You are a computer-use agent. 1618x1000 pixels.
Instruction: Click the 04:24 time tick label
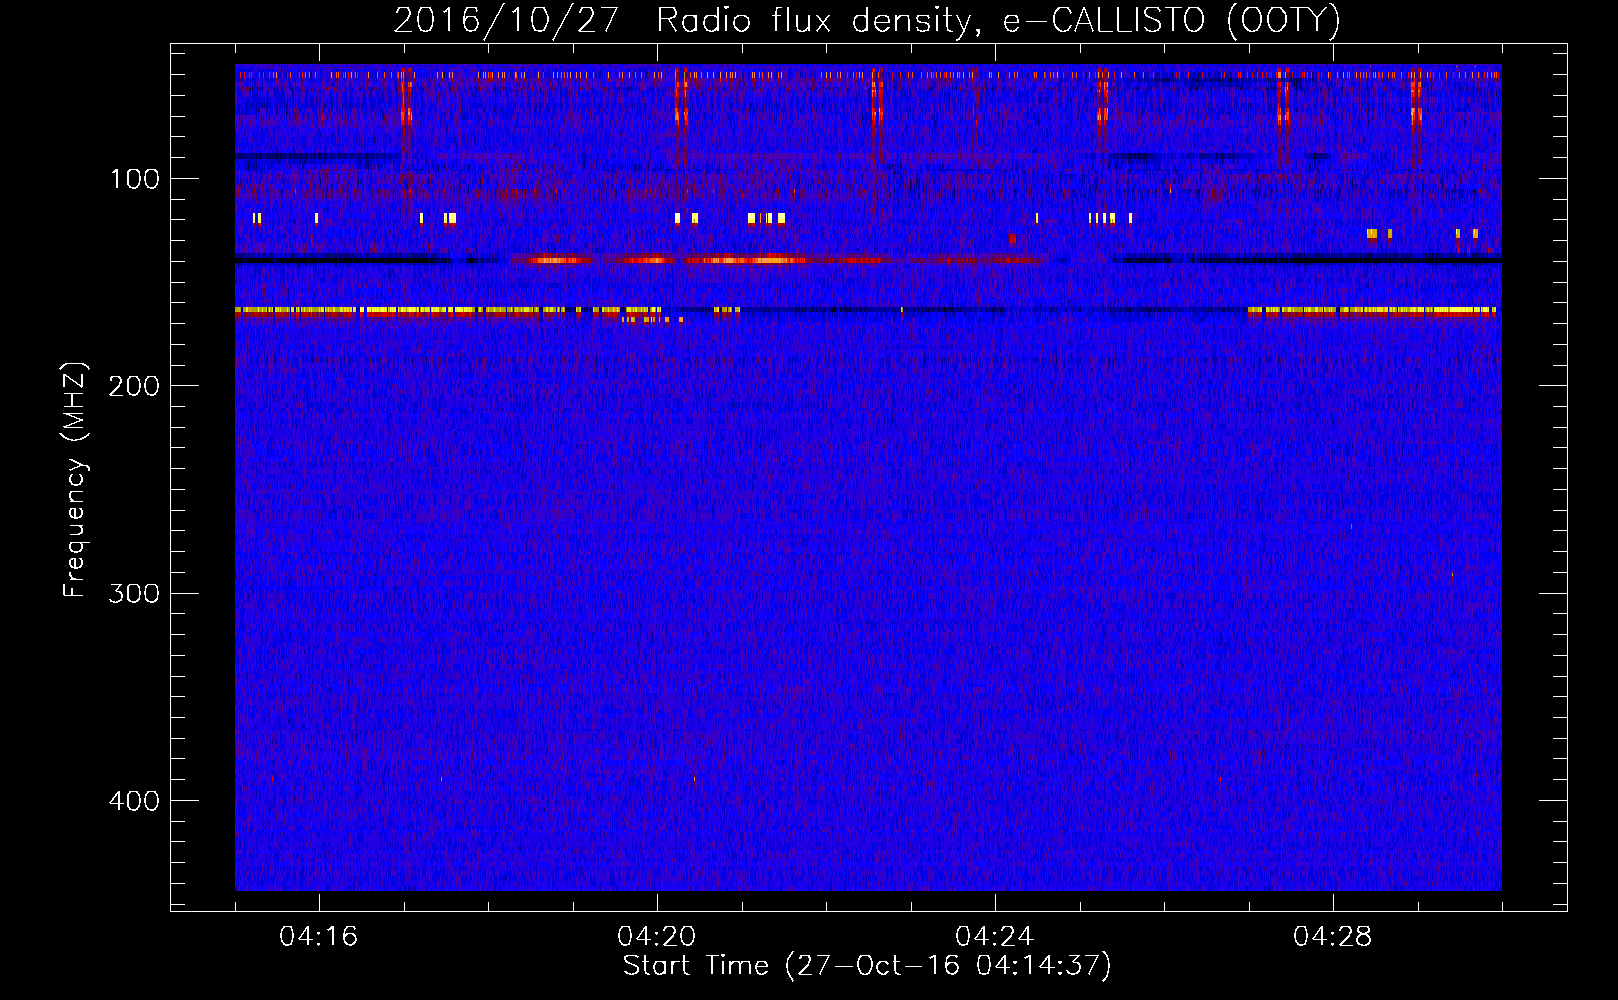(995, 937)
